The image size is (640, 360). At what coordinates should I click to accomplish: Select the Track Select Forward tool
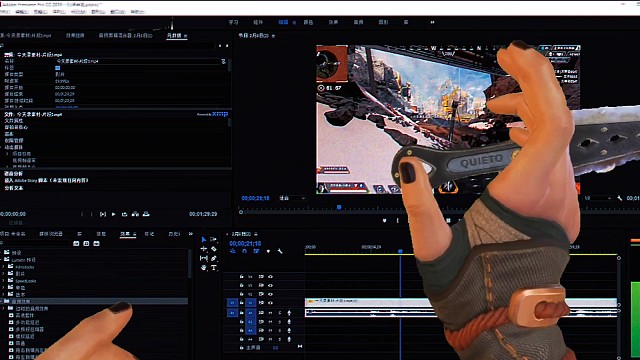pos(213,240)
